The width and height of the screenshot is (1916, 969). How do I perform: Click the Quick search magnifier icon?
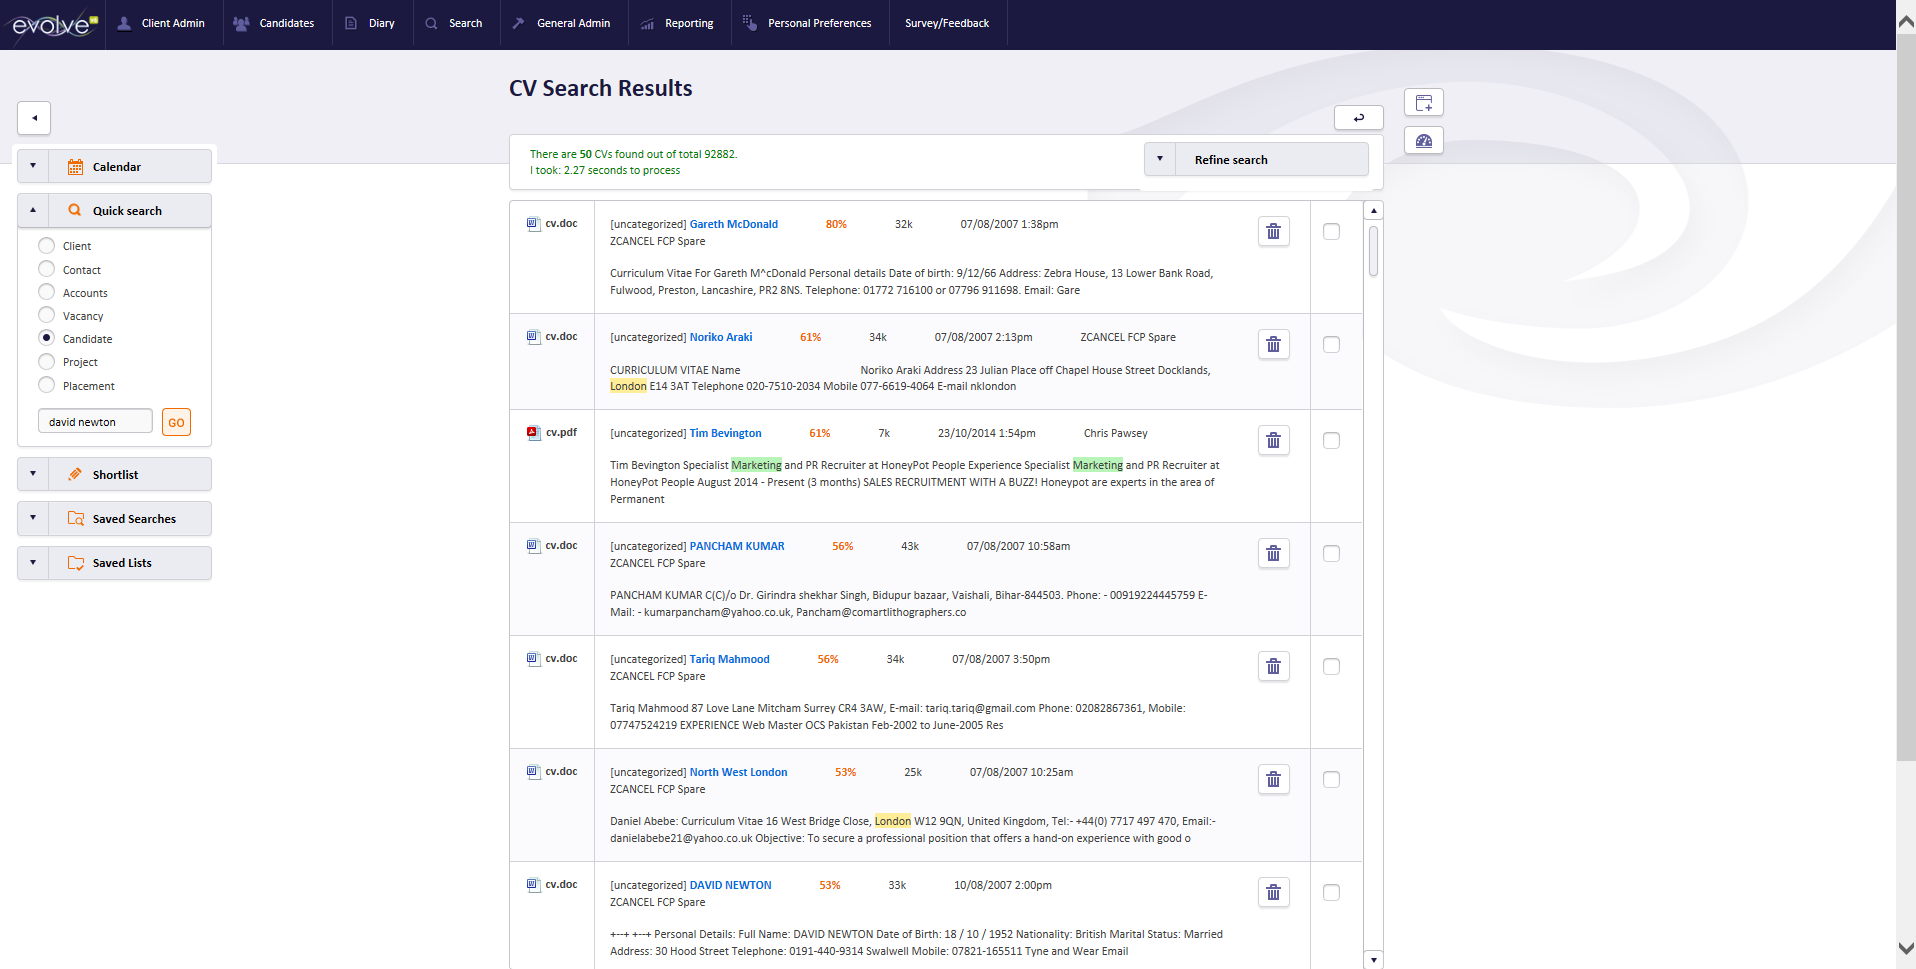74,209
